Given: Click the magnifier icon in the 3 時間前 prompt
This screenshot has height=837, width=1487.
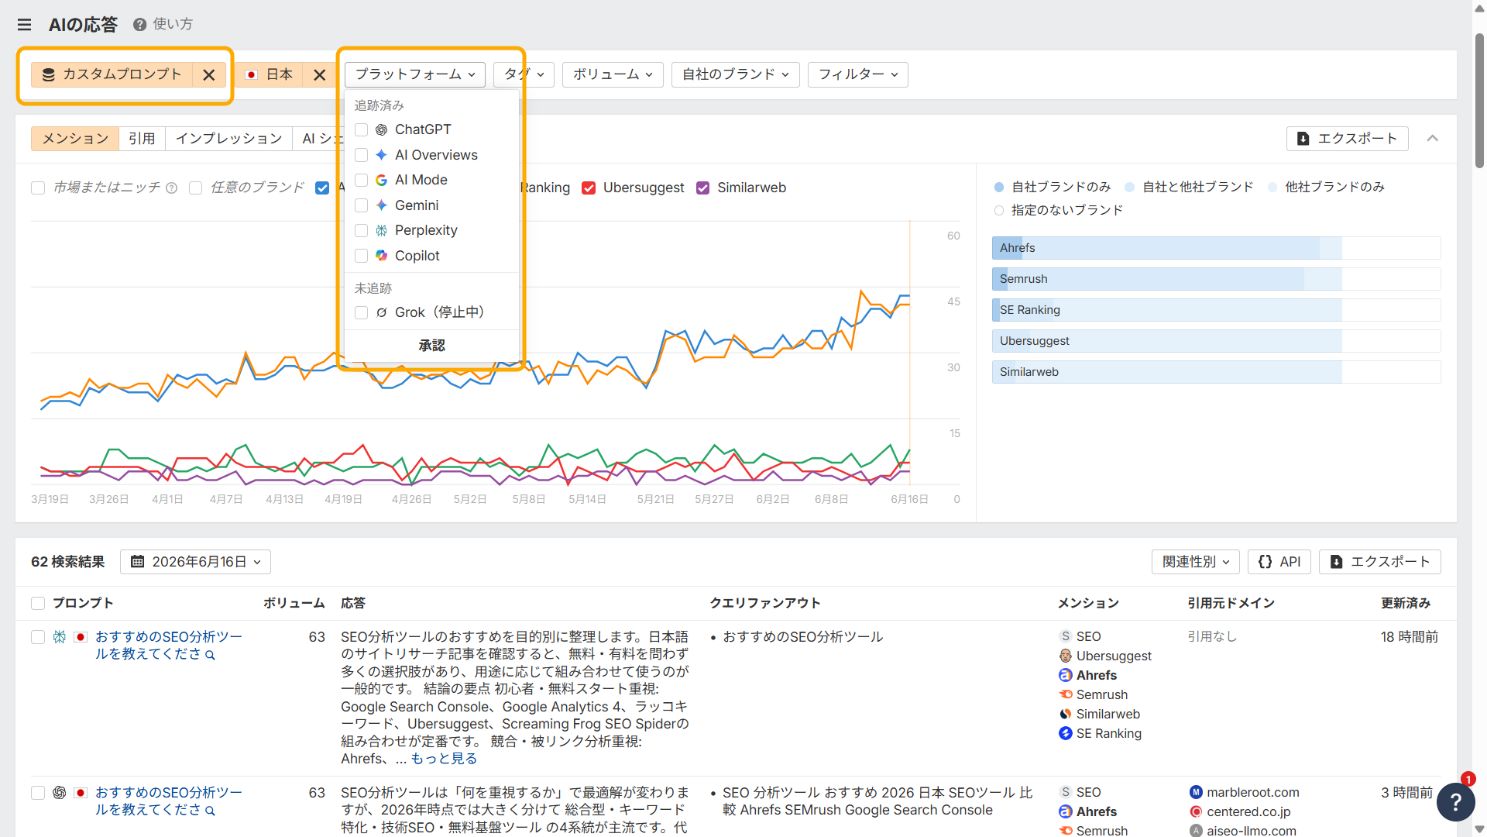Looking at the screenshot, I should 210,811.
